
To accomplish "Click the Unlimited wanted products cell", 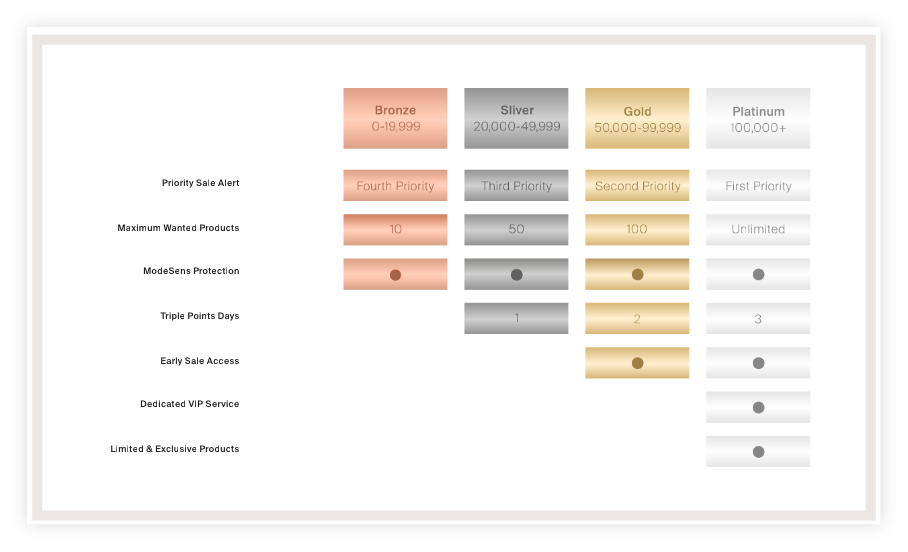I will point(758,229).
